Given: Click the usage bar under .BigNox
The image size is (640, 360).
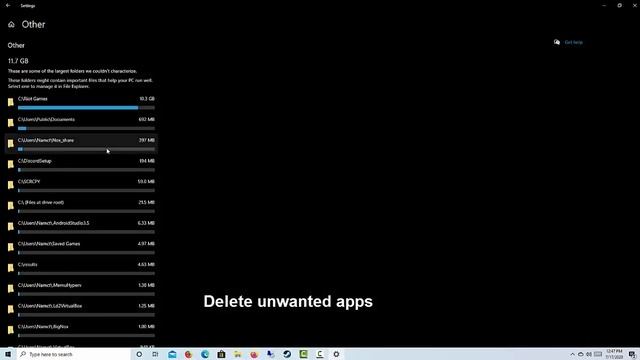Looking at the screenshot, I should tap(86, 336).
